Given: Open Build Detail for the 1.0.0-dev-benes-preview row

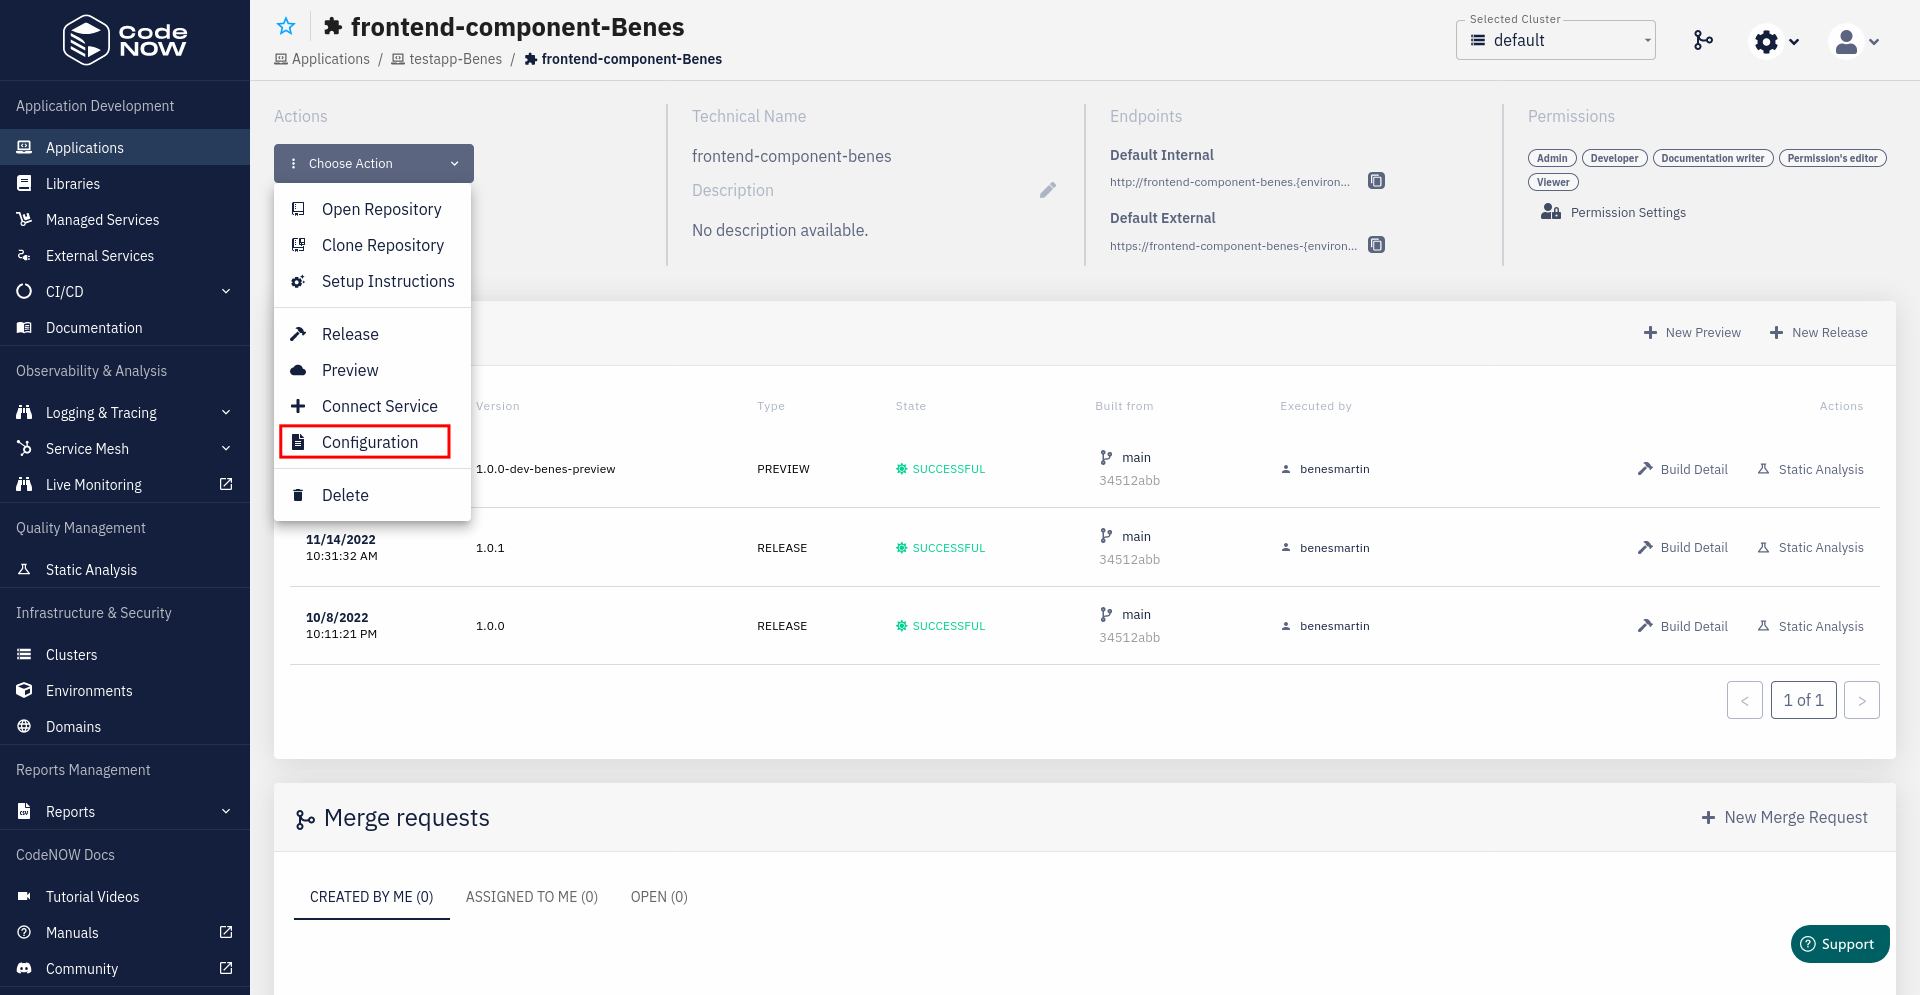Looking at the screenshot, I should 1683,469.
